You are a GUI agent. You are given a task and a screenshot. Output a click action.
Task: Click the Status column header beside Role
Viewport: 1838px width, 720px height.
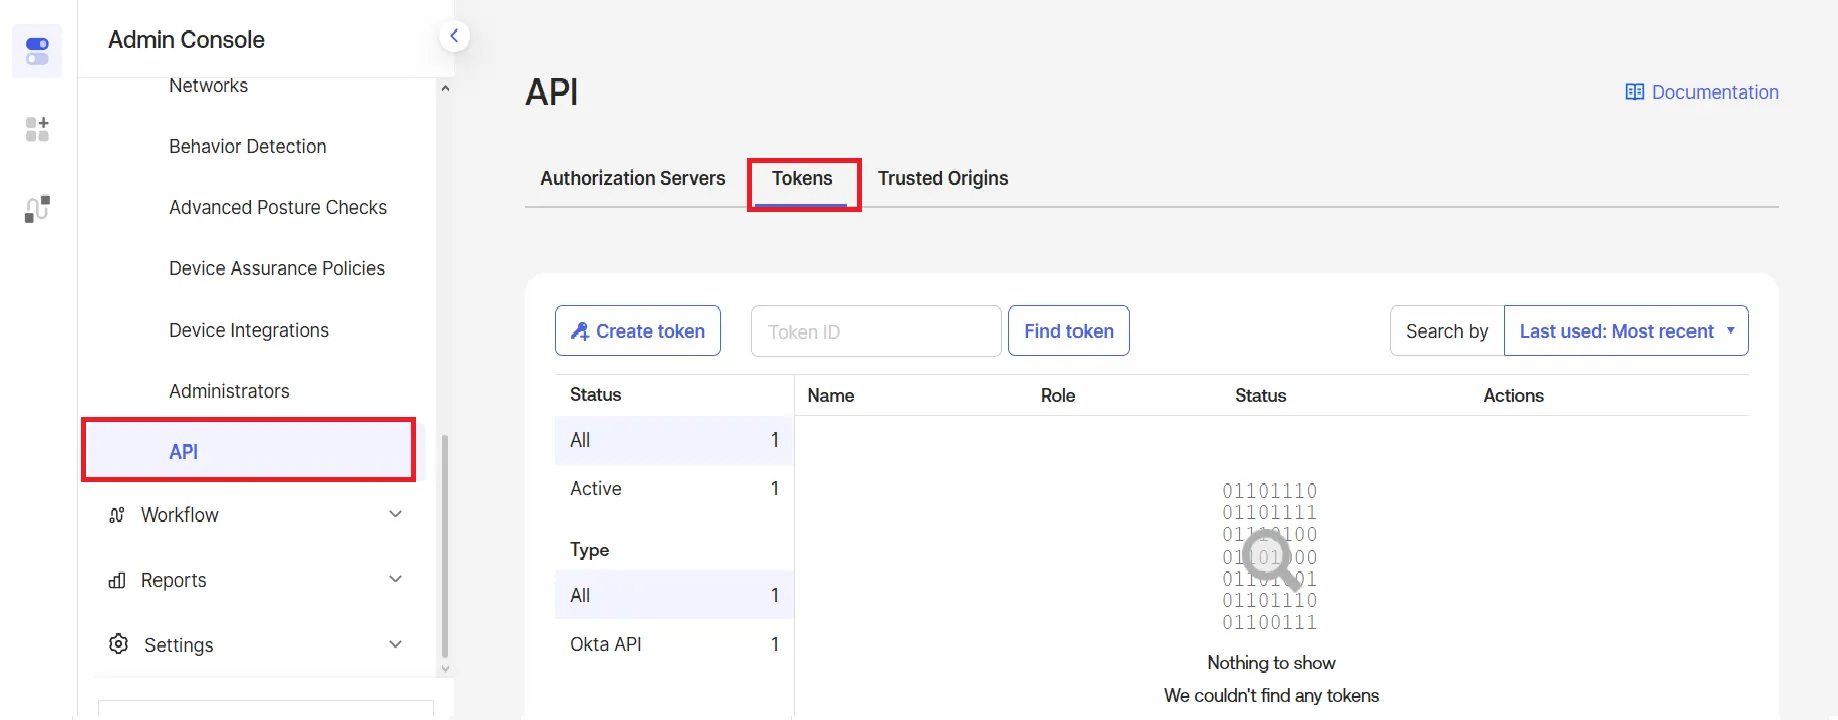click(x=1261, y=396)
